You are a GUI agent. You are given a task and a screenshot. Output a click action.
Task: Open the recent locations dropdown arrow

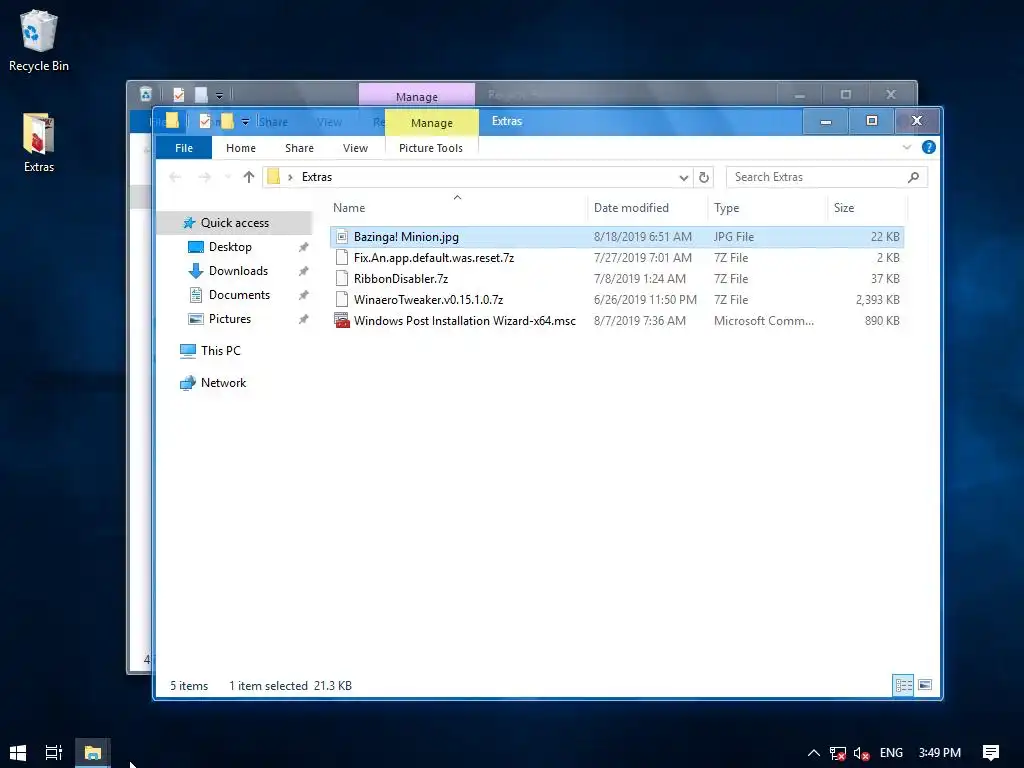click(x=227, y=177)
